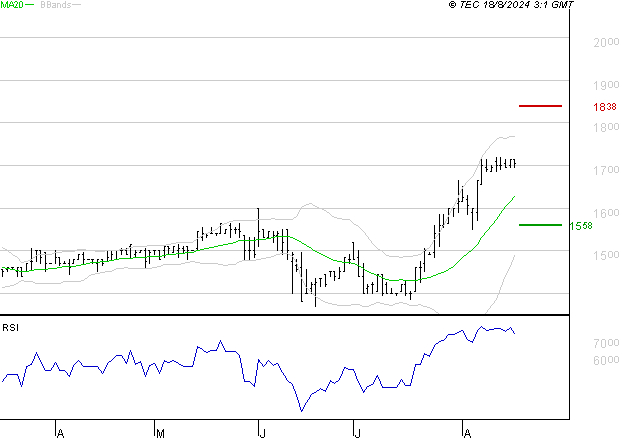Click the last A month axis label
Image resolution: width=627 pixels, height=440 pixels.
467,434
